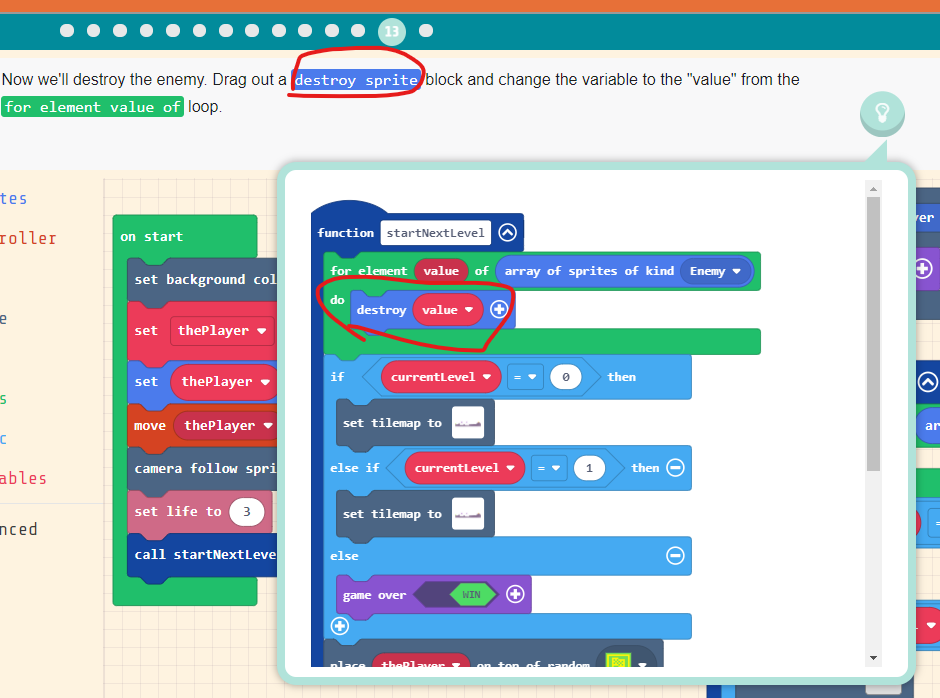Click the minus icon on the else-if clause
Viewport: 940px width, 698px height.
(x=674, y=468)
